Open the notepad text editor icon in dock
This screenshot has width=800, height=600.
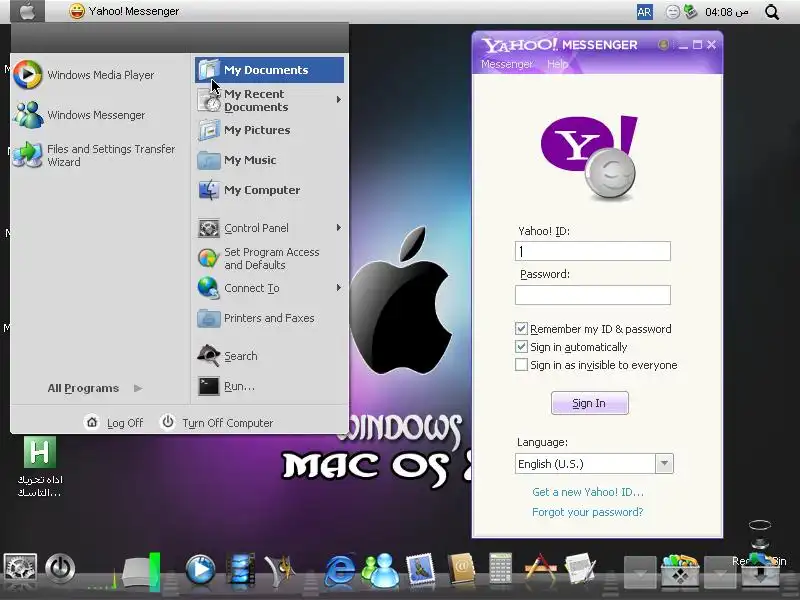[x=580, y=569]
